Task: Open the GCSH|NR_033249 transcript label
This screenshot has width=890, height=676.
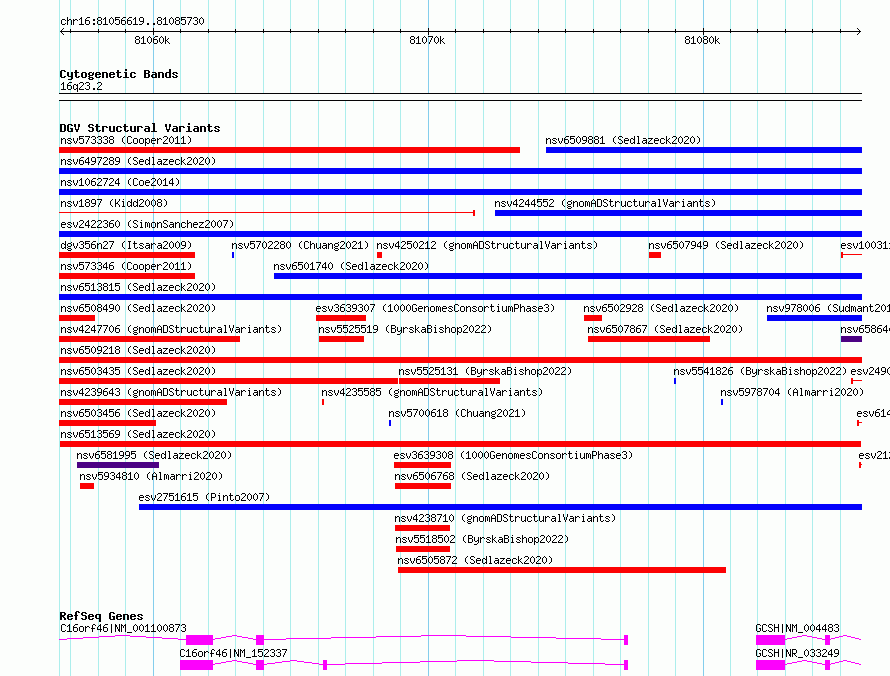Action: coord(797,653)
